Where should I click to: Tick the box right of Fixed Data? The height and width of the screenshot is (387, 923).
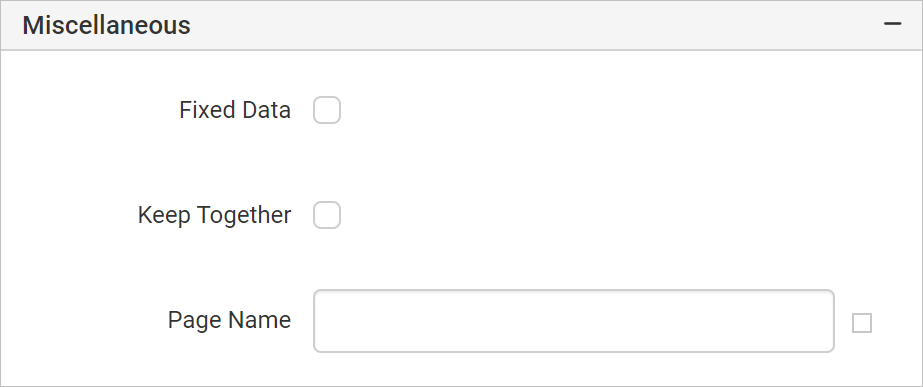click(327, 110)
